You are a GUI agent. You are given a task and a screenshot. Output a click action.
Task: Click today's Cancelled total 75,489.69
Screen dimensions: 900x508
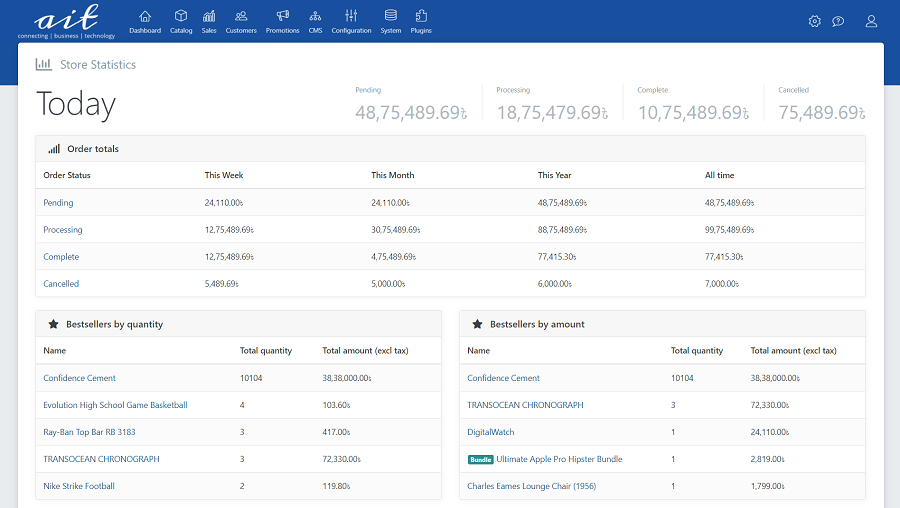822,113
